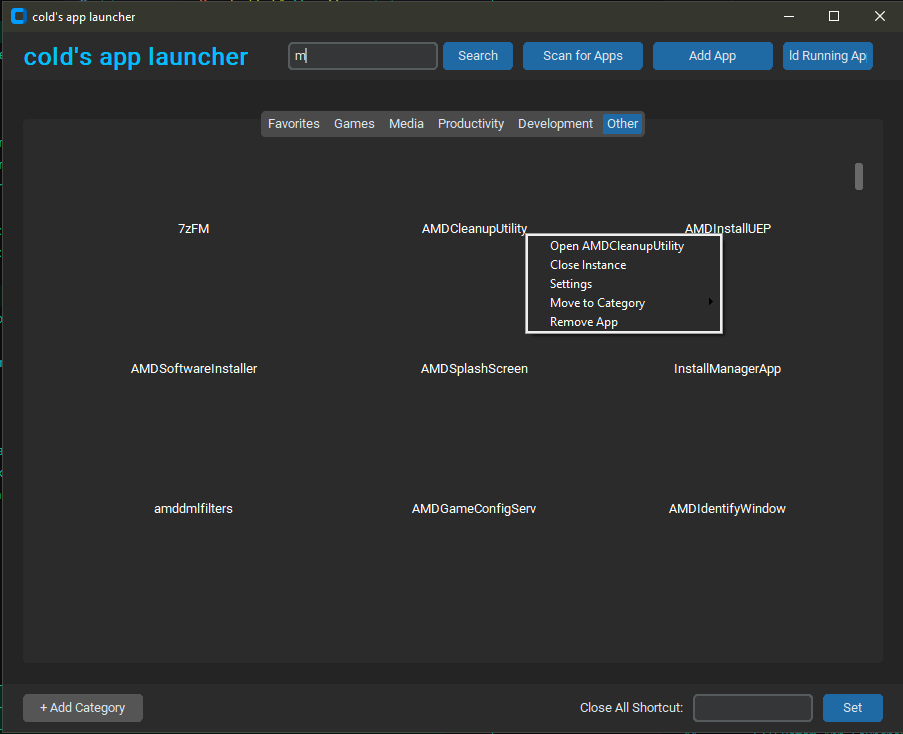This screenshot has width=903, height=734.
Task: Select the Other tab
Action: (623, 124)
